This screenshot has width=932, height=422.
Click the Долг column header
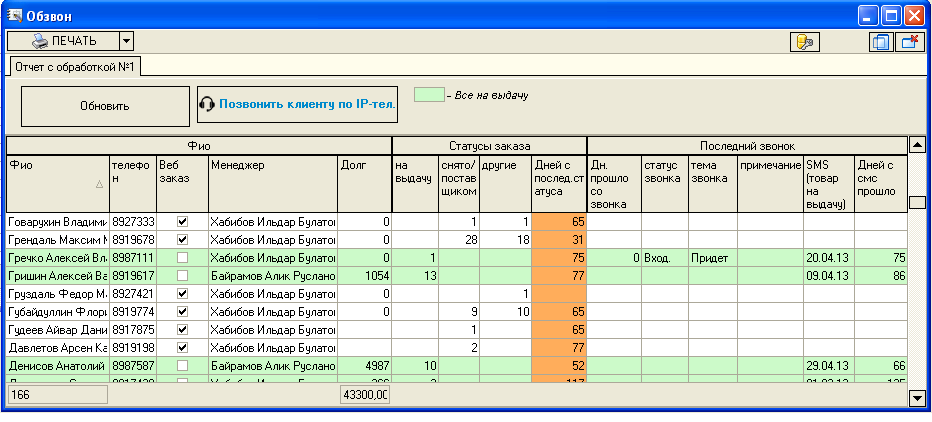click(363, 166)
